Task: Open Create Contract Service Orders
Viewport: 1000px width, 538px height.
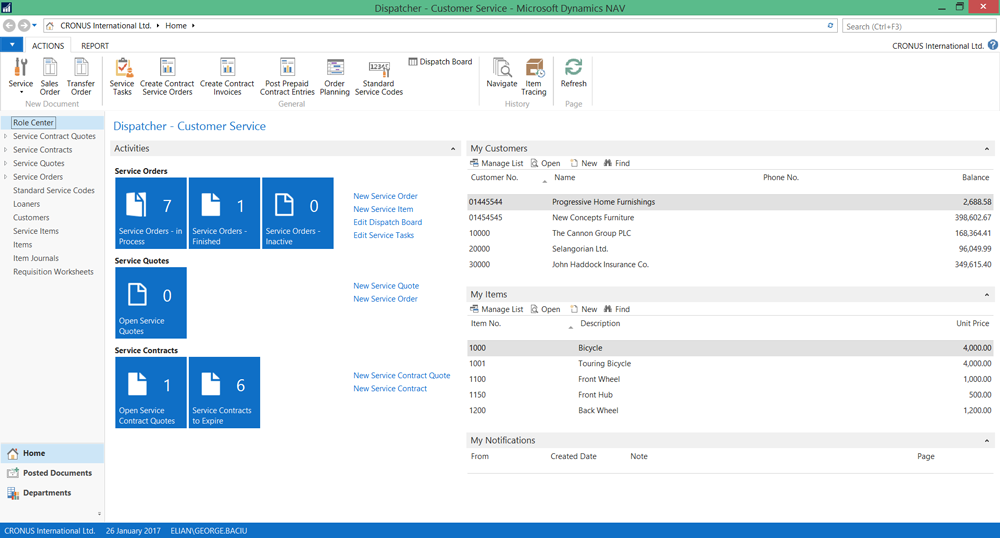Action: point(167,76)
